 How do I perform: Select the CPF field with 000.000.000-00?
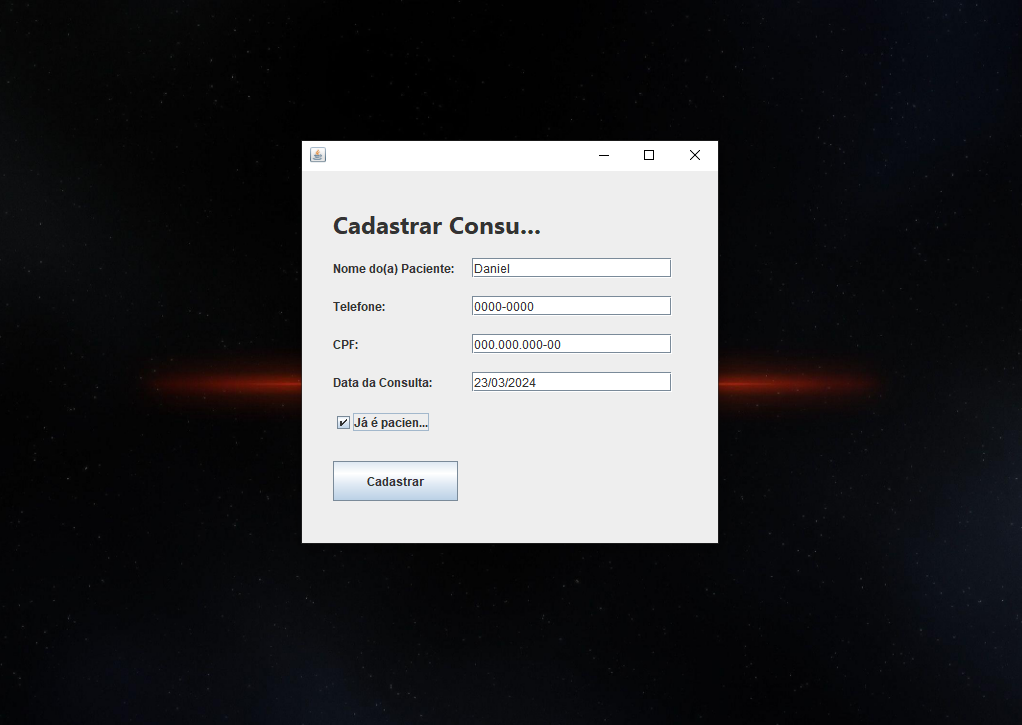[570, 344]
